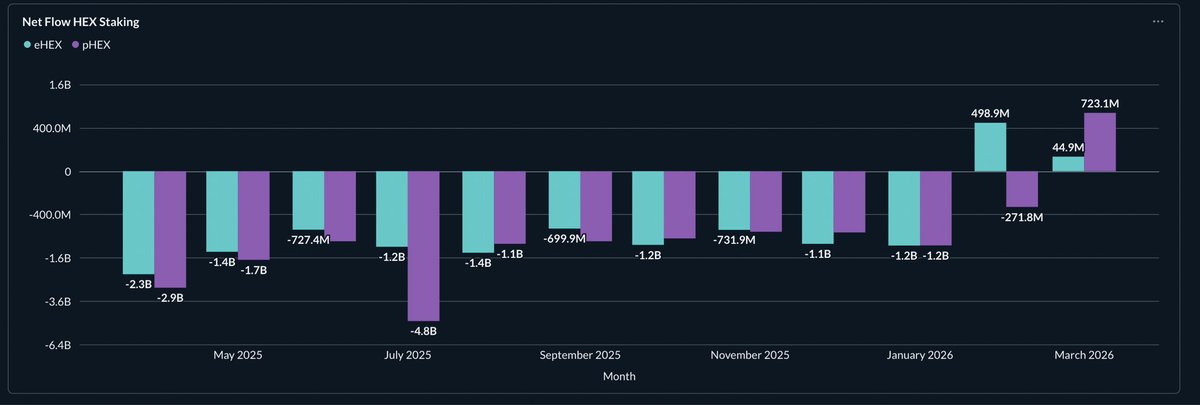Click the purple pHEX legend color dot
This screenshot has width=1200, height=405.
(x=74, y=45)
